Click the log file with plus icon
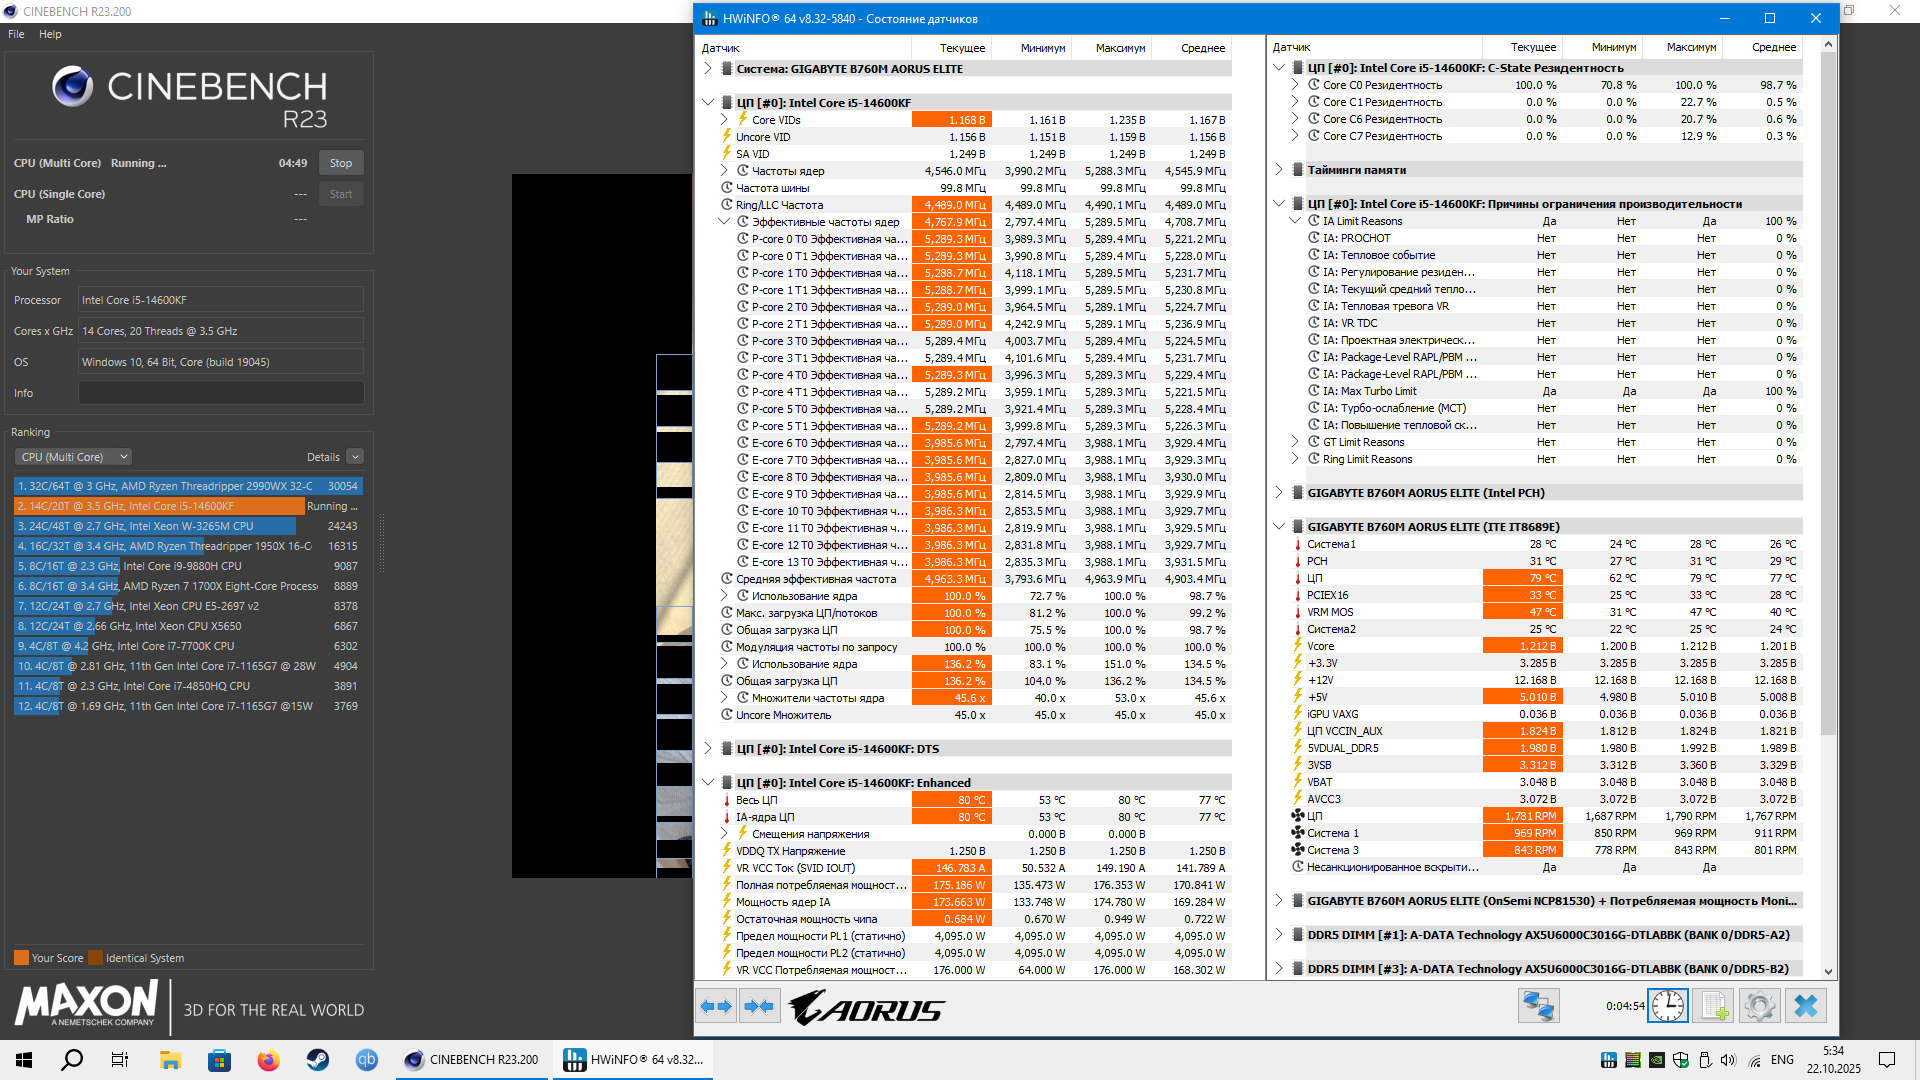Image resolution: width=1920 pixels, height=1080 pixels. point(1714,1006)
